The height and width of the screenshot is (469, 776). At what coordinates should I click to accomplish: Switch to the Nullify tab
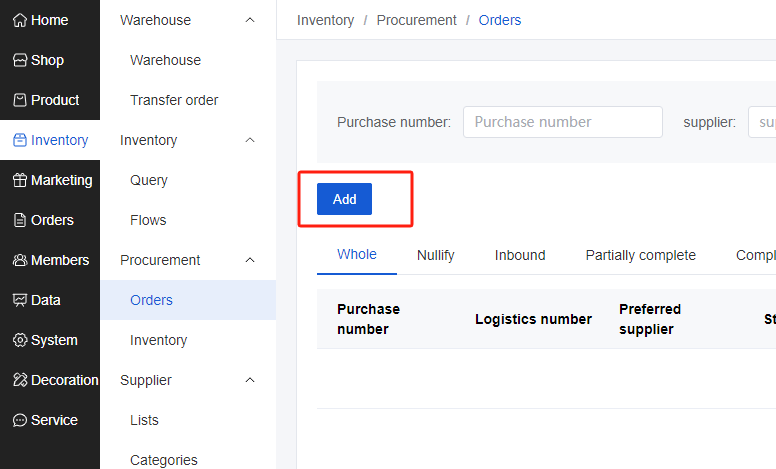point(436,255)
